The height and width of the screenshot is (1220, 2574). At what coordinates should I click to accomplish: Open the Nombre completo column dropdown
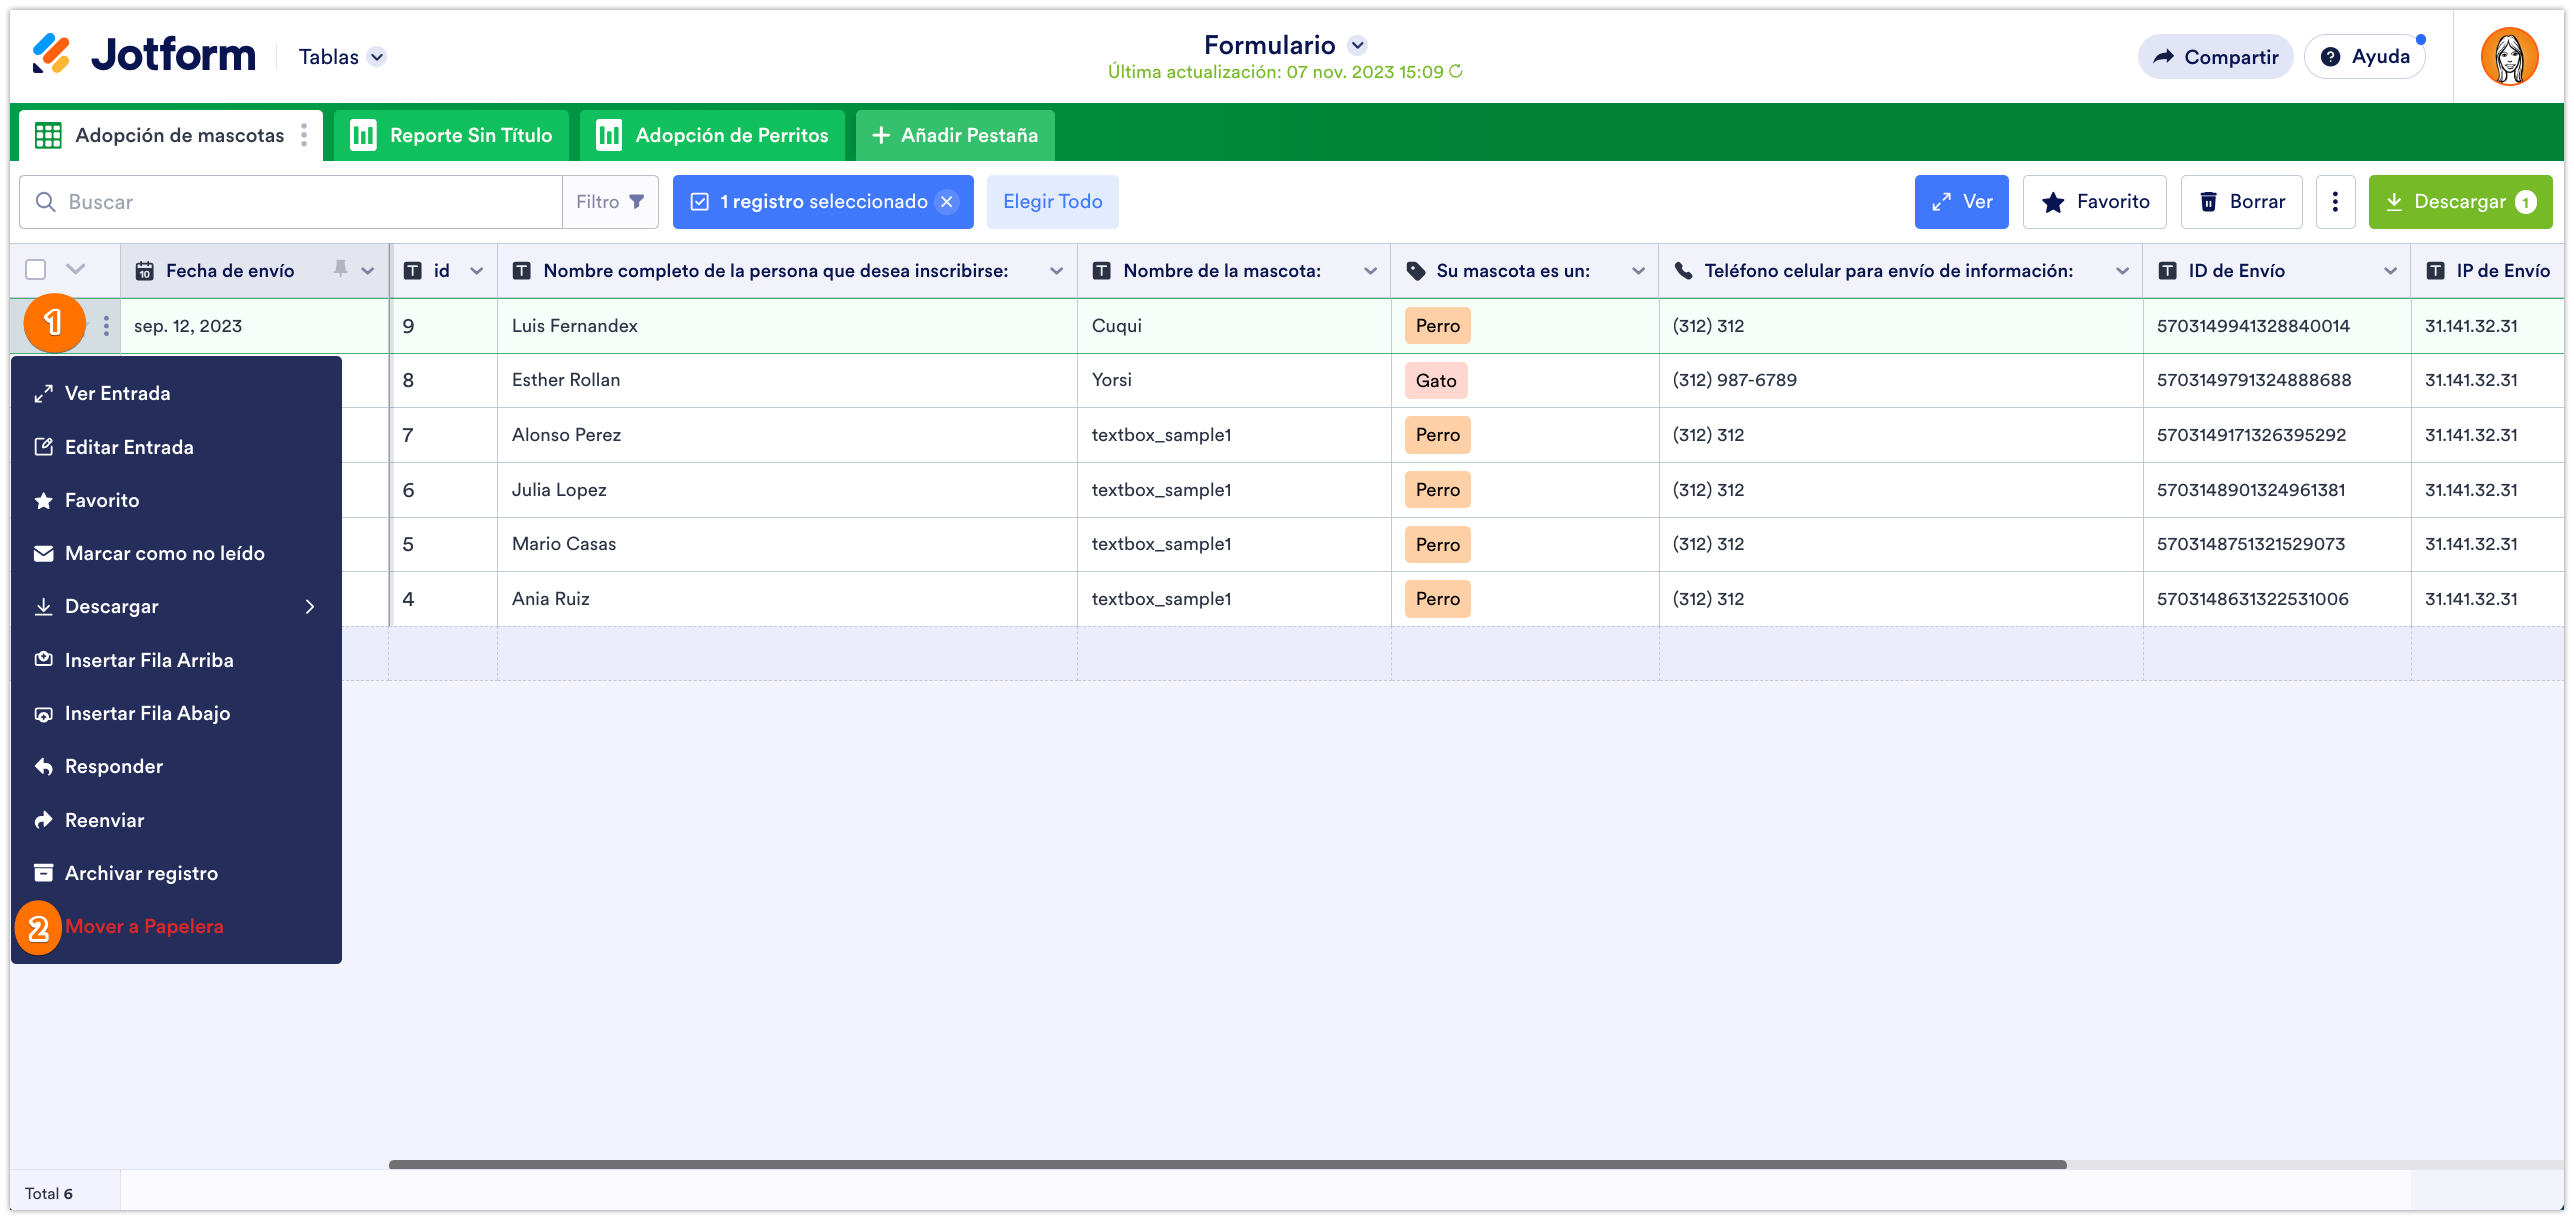pyautogui.click(x=1056, y=271)
